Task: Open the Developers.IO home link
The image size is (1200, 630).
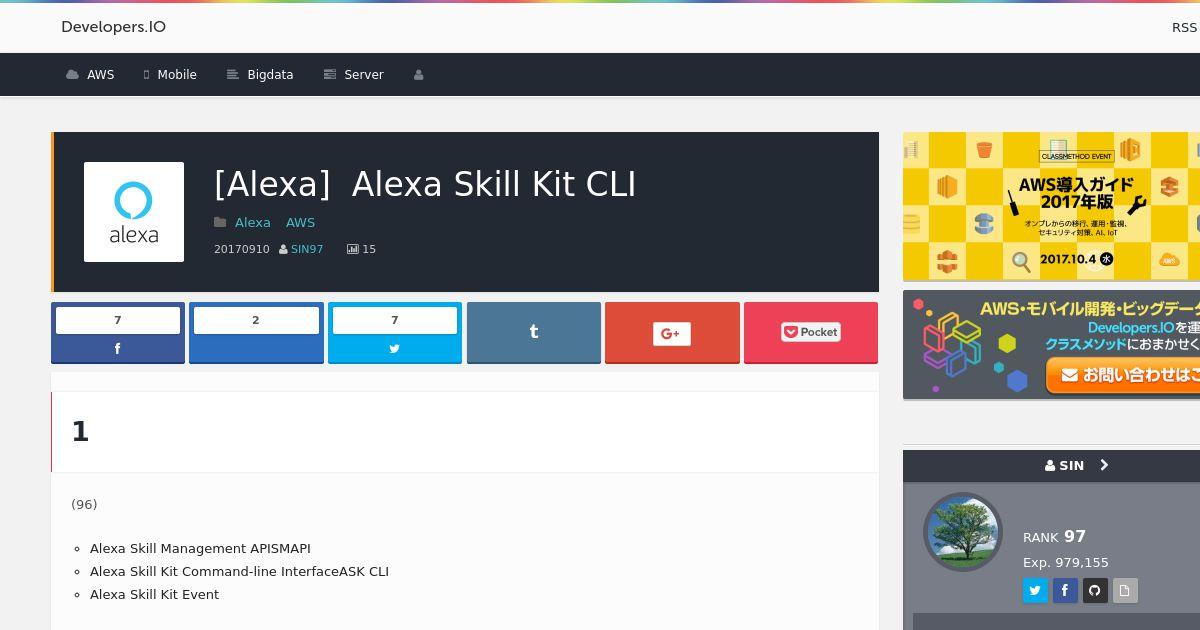Action: [x=113, y=27]
